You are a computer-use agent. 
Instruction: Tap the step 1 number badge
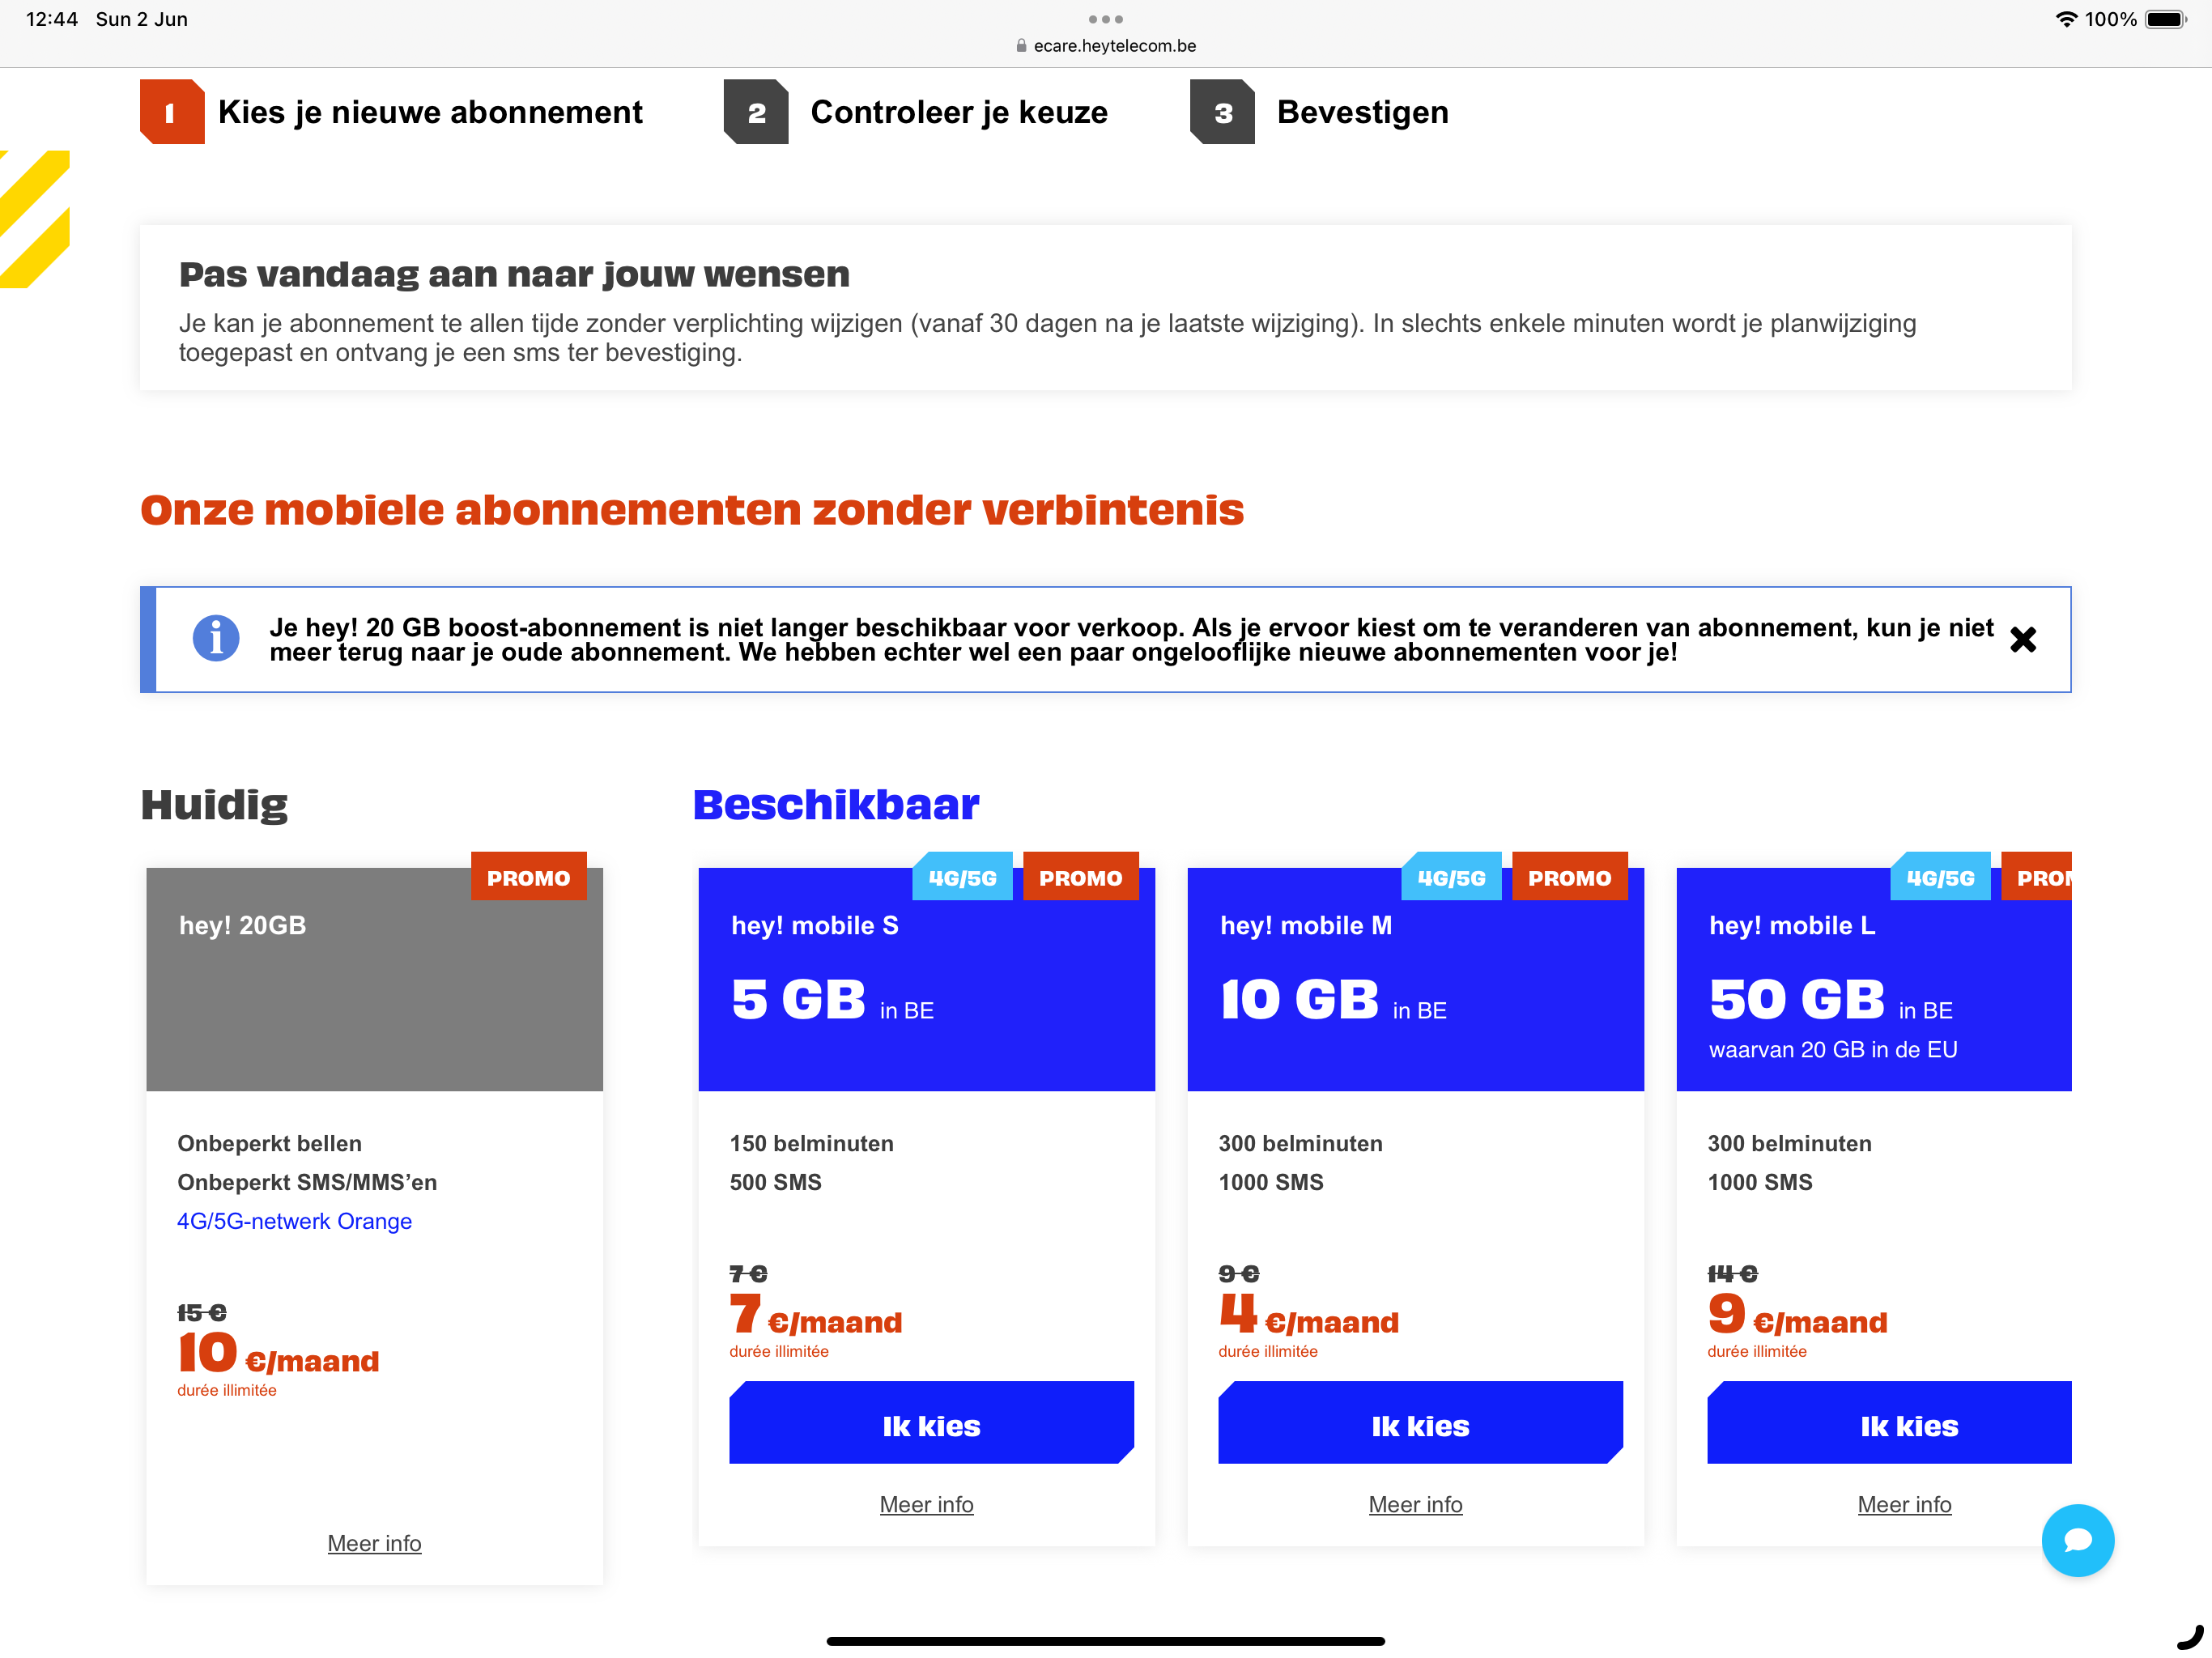tap(172, 112)
